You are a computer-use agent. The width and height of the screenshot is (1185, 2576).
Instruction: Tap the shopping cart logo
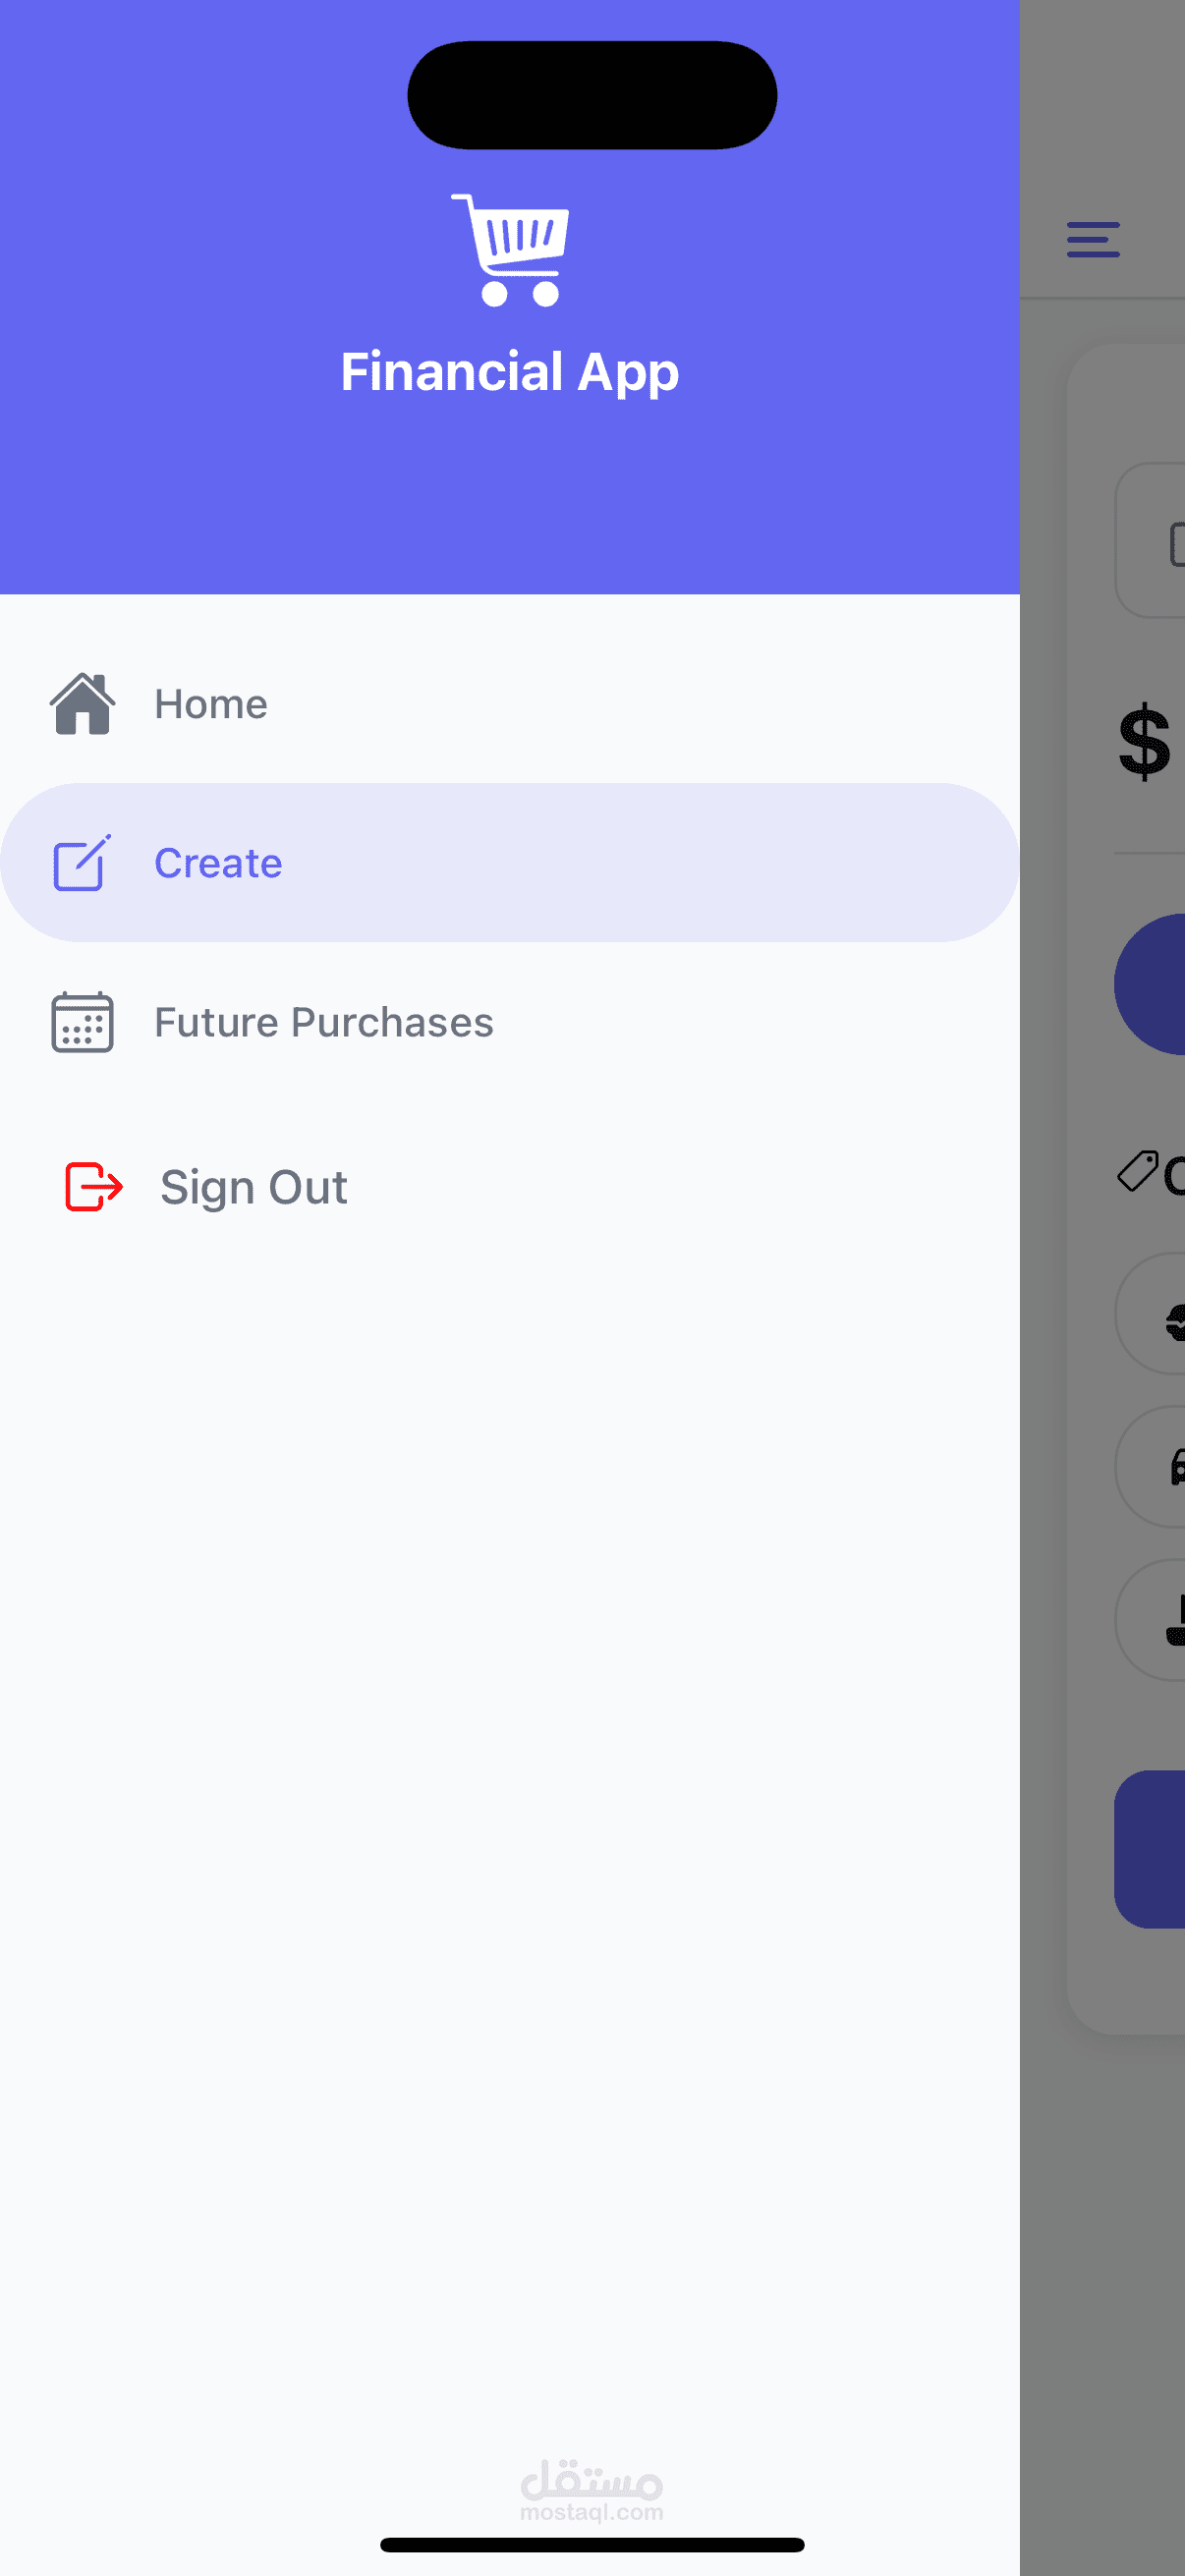click(511, 250)
